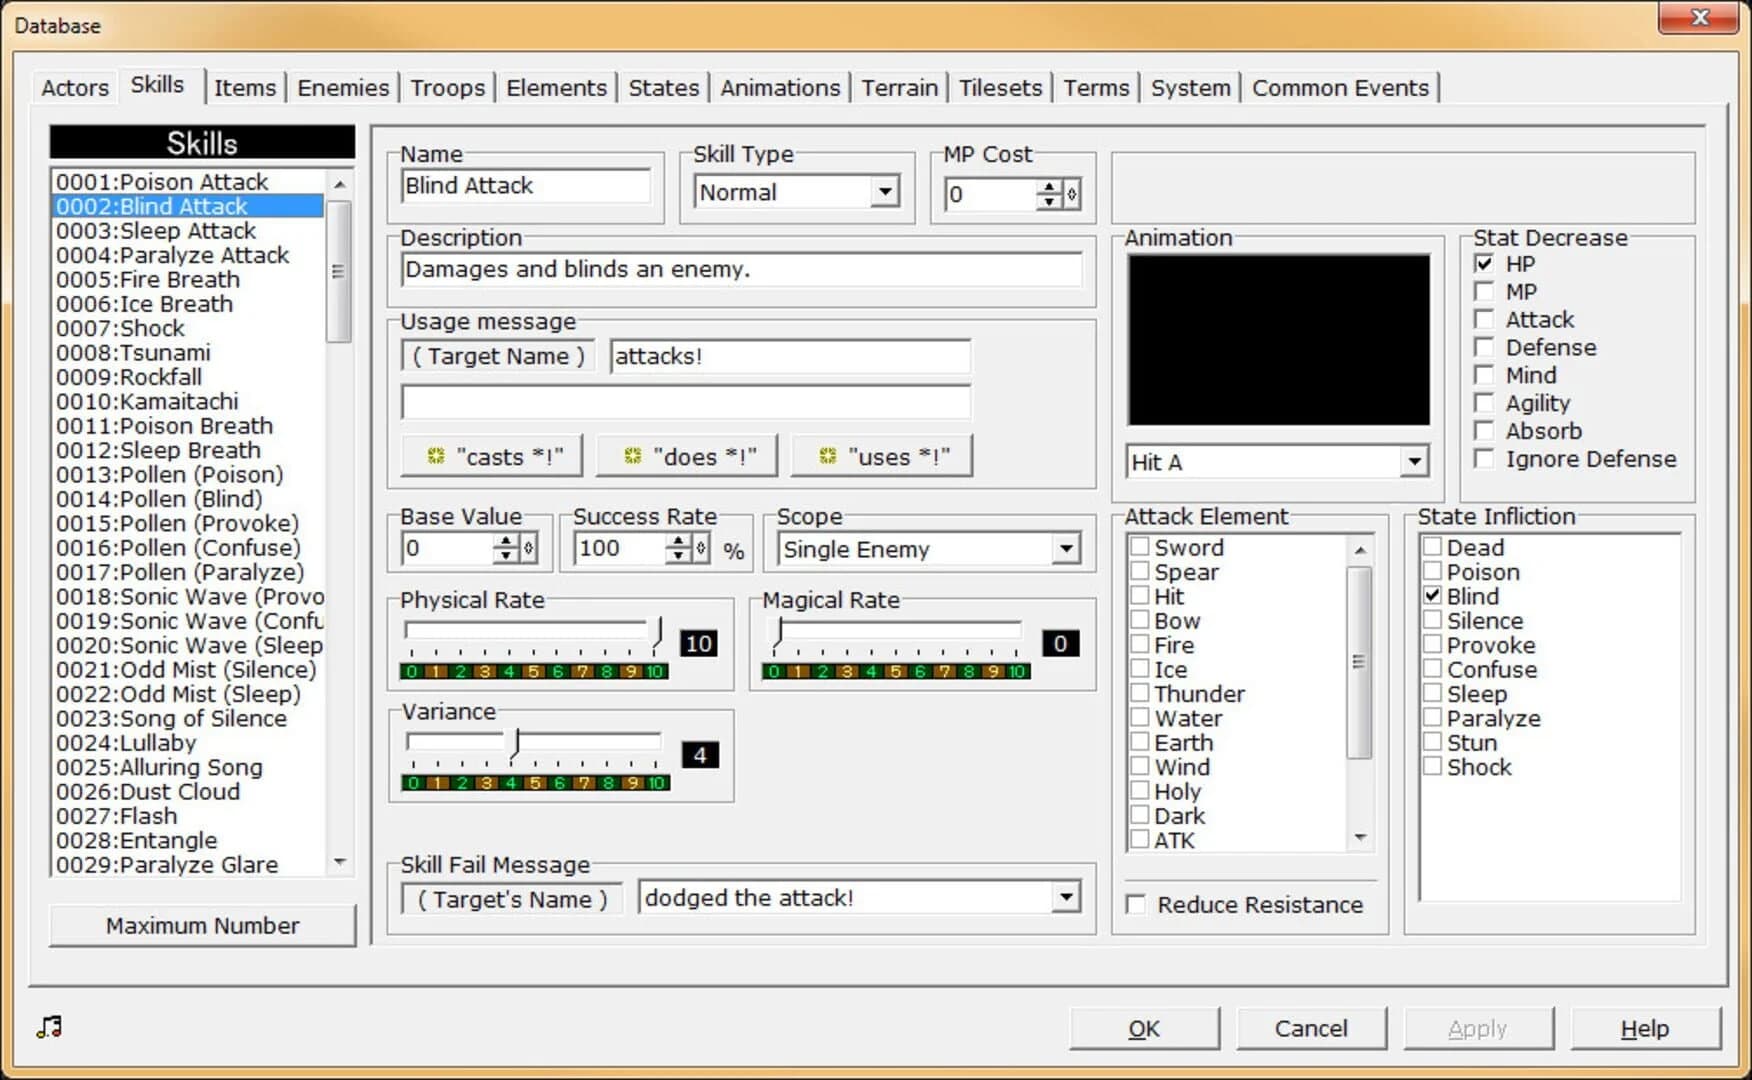Enable Reduce Resistance
This screenshot has height=1080, width=1752.
[1135, 903]
